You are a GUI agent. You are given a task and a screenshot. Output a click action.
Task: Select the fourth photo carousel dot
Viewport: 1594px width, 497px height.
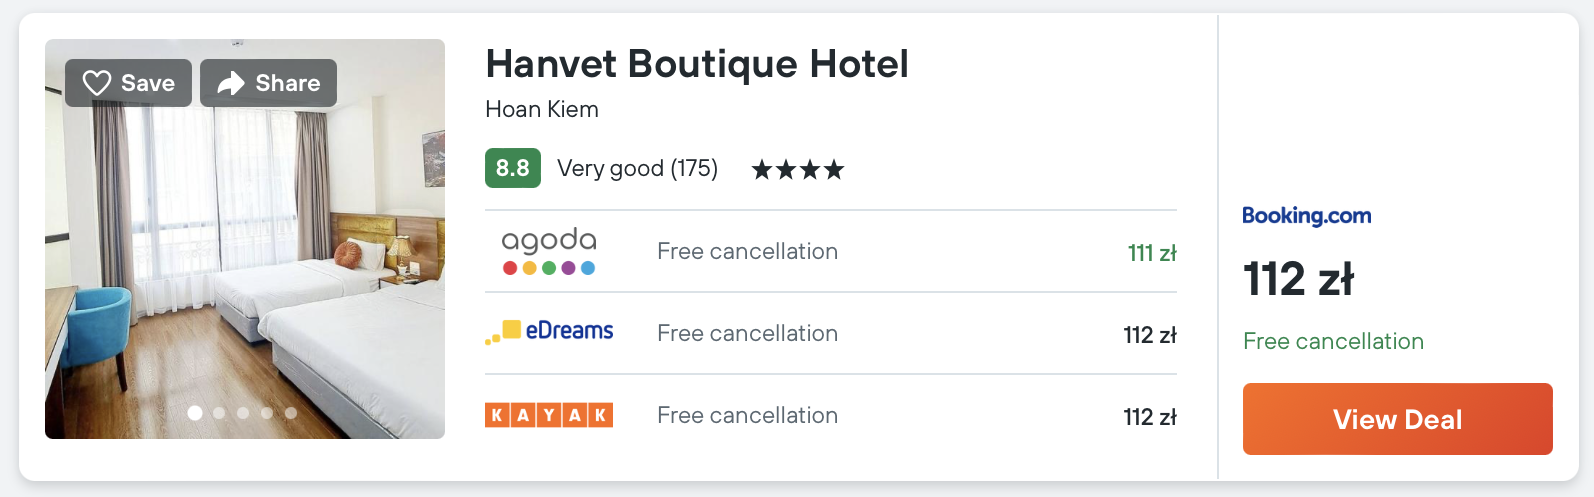tap(267, 413)
